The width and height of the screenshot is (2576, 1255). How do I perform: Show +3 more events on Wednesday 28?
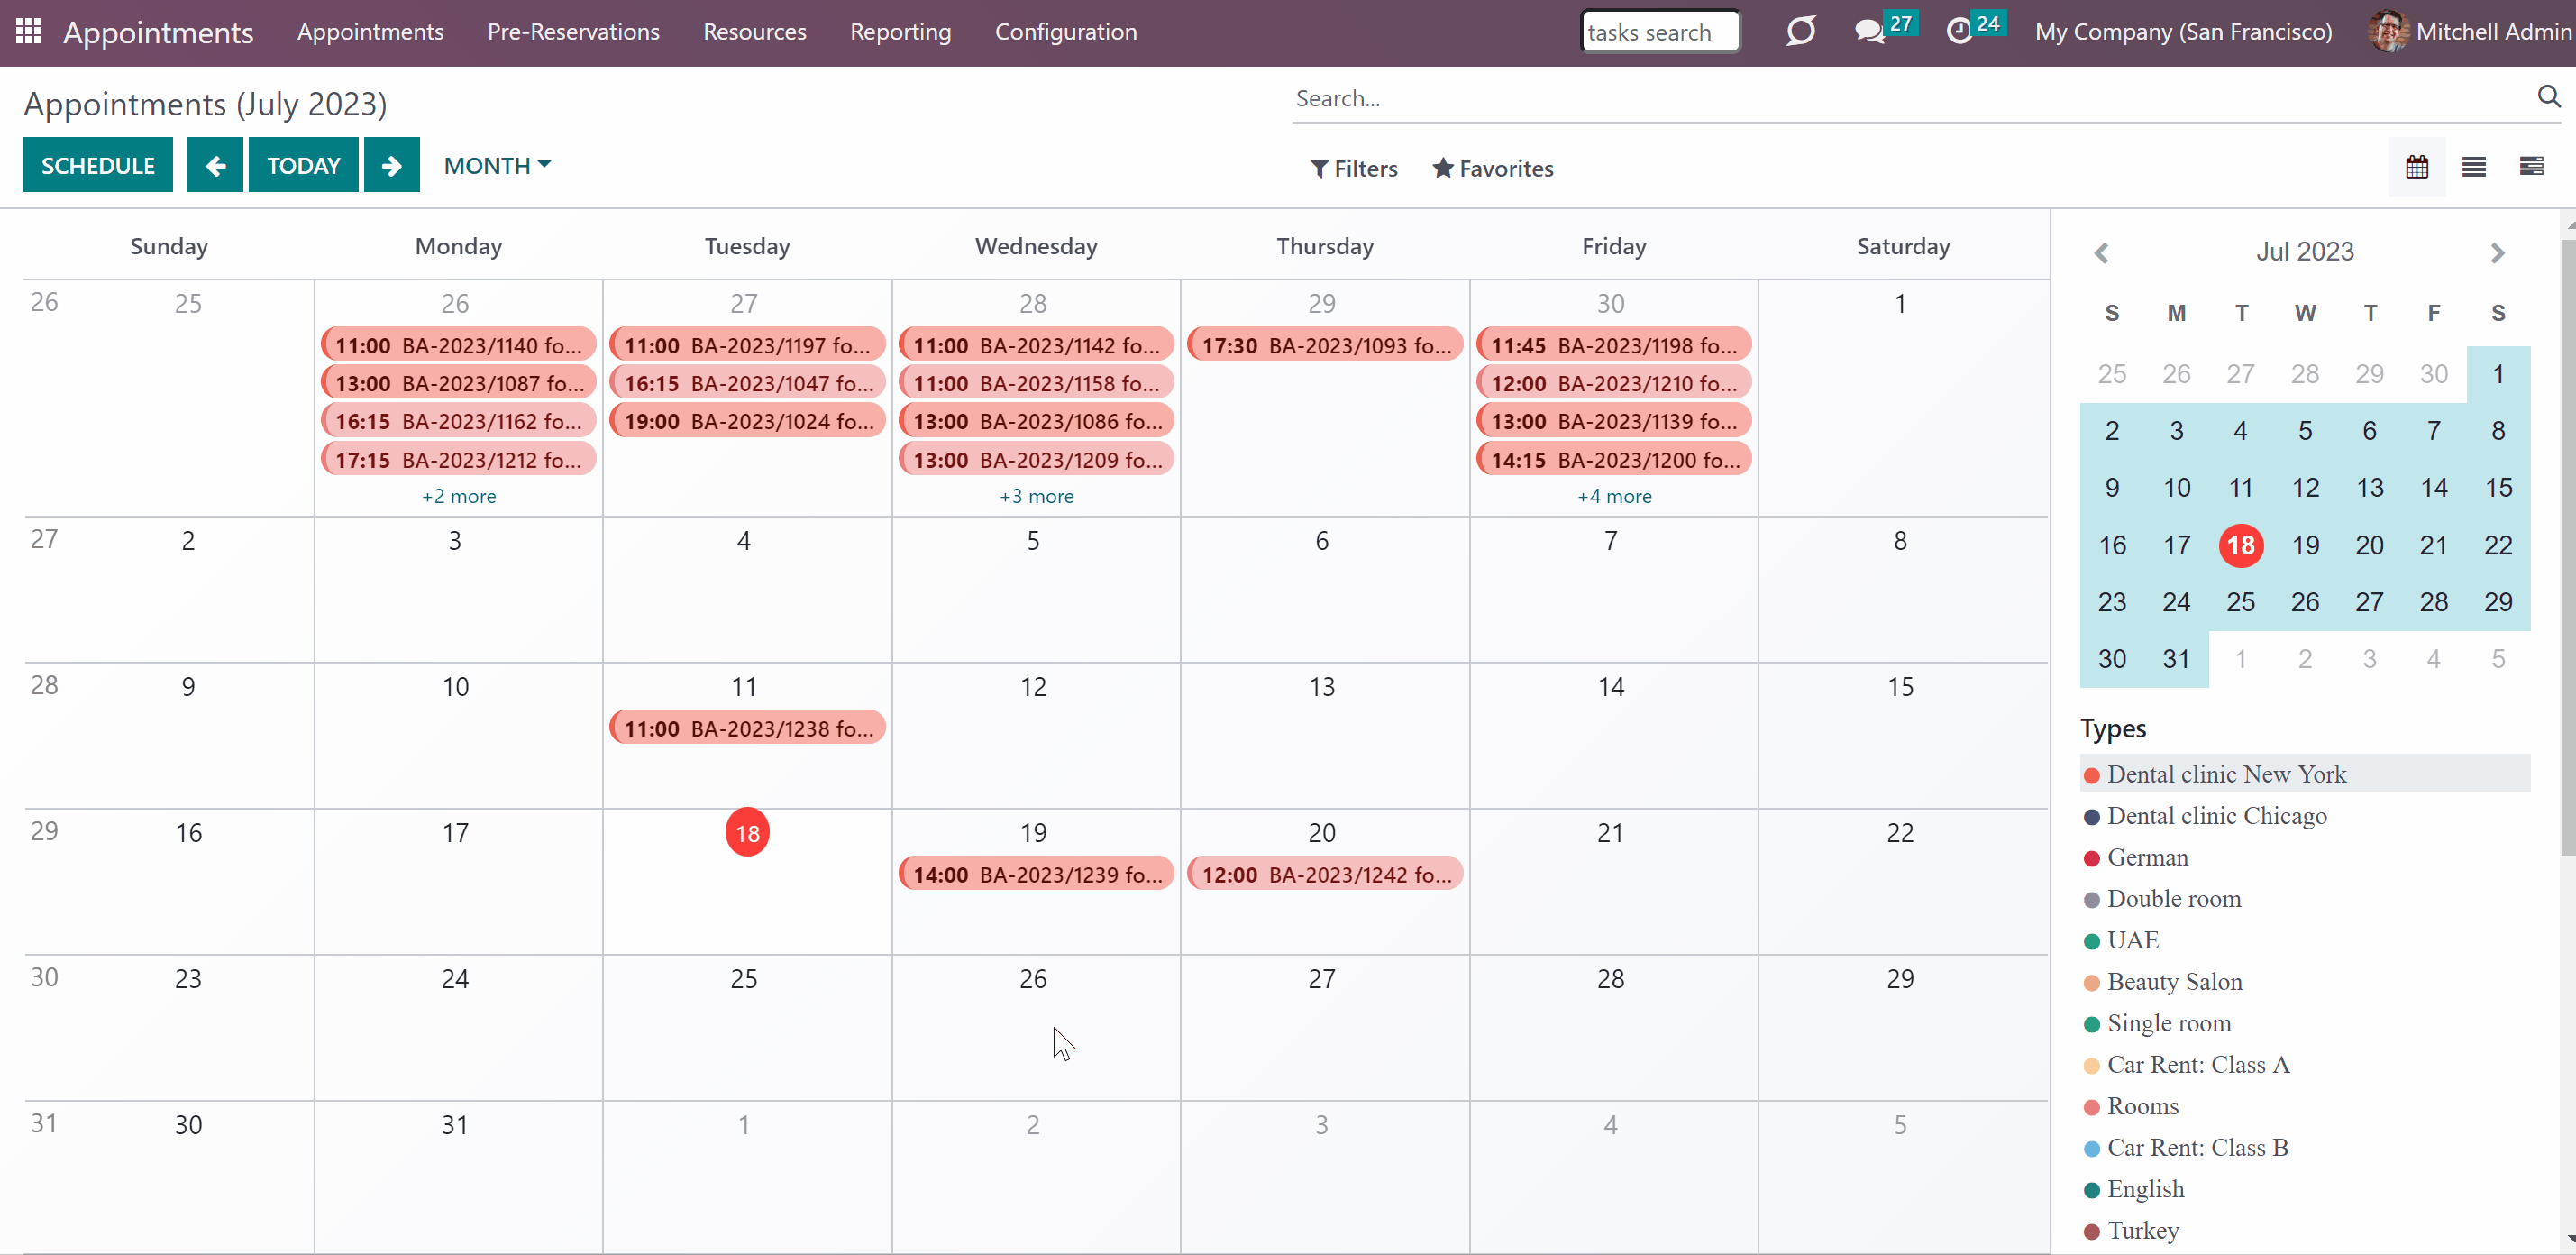pos(1036,496)
